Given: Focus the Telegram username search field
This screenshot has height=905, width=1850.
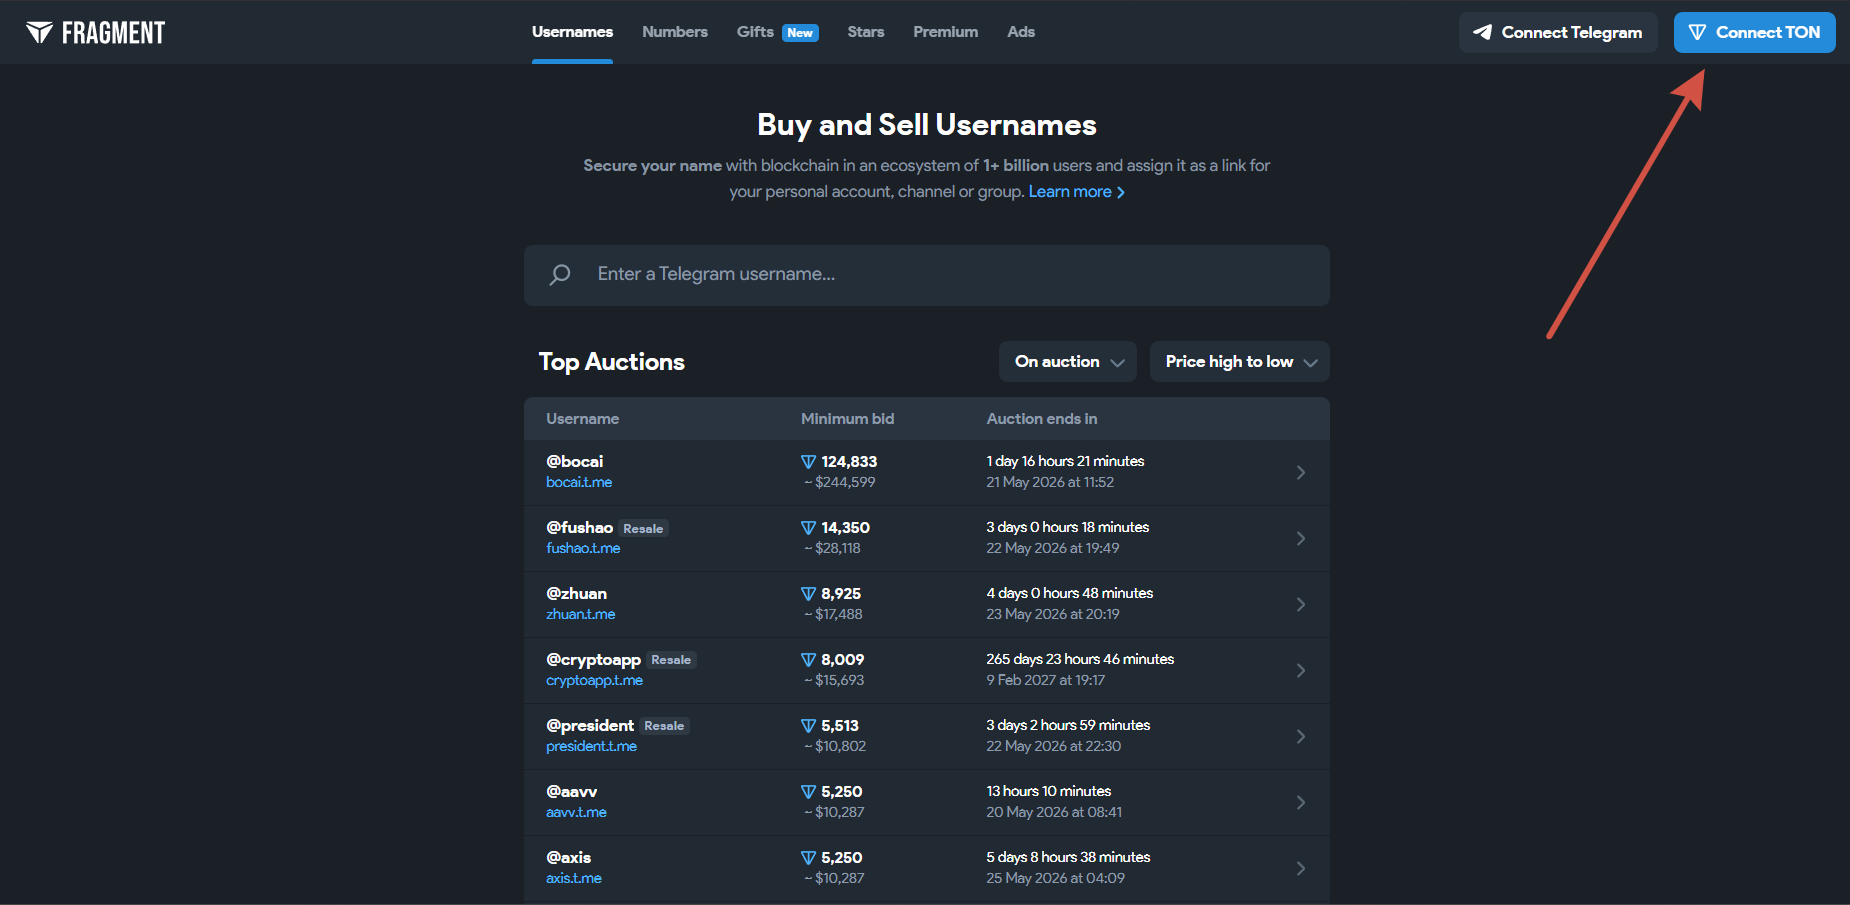Looking at the screenshot, I should (927, 275).
